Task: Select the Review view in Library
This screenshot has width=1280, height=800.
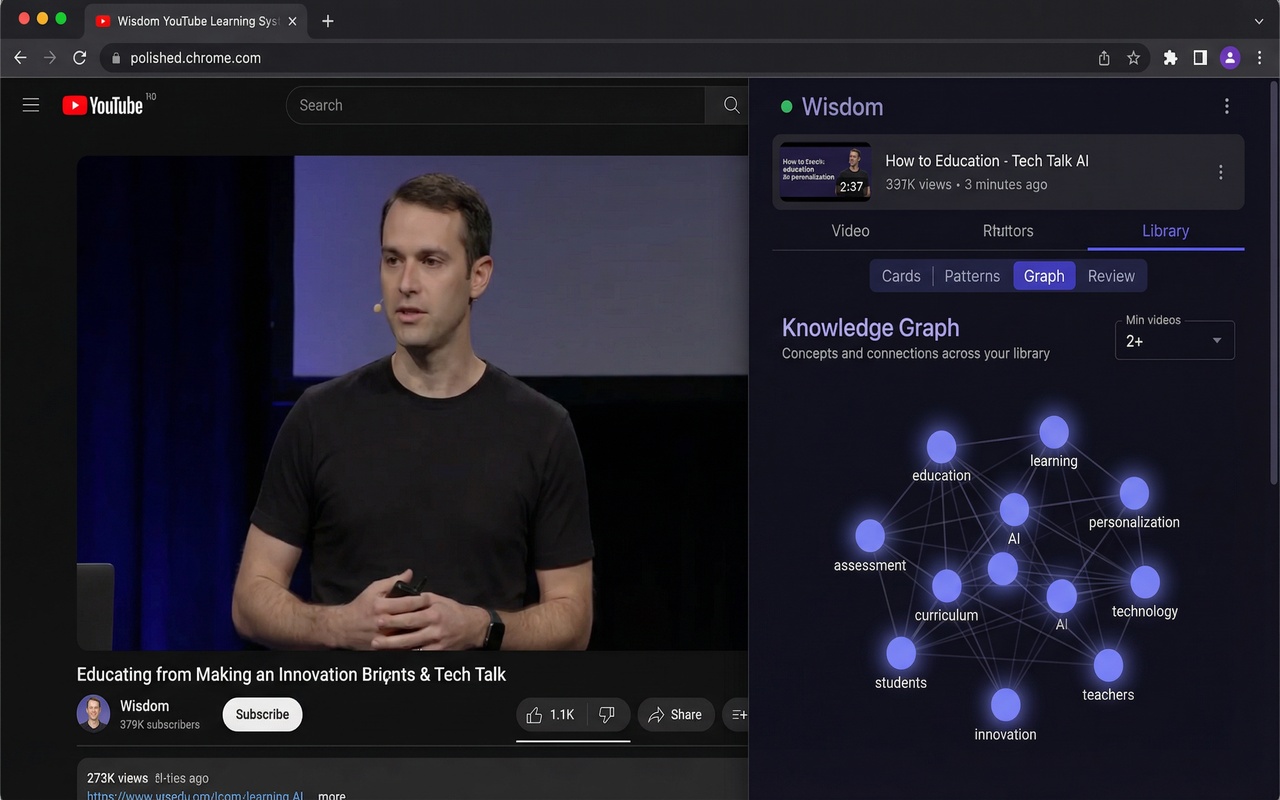Action: pos(1111,275)
